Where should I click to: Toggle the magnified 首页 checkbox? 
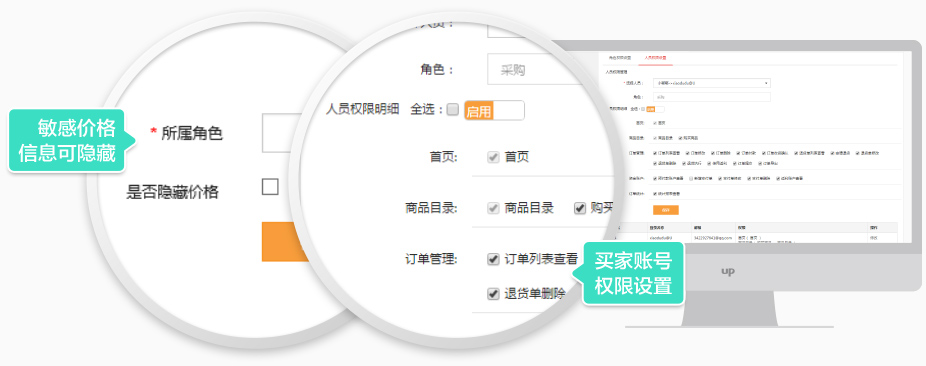[493, 157]
